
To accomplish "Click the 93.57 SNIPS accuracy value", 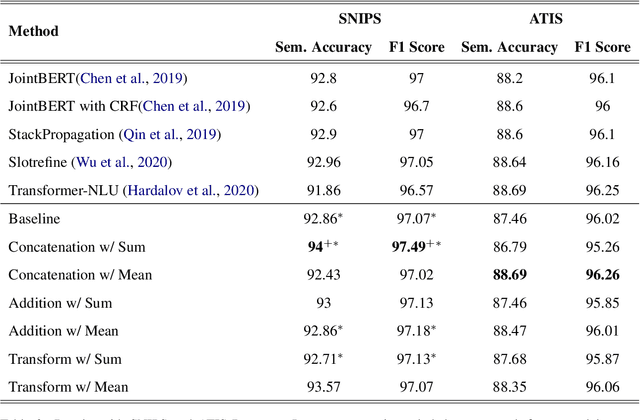I will pyautogui.click(x=316, y=386).
